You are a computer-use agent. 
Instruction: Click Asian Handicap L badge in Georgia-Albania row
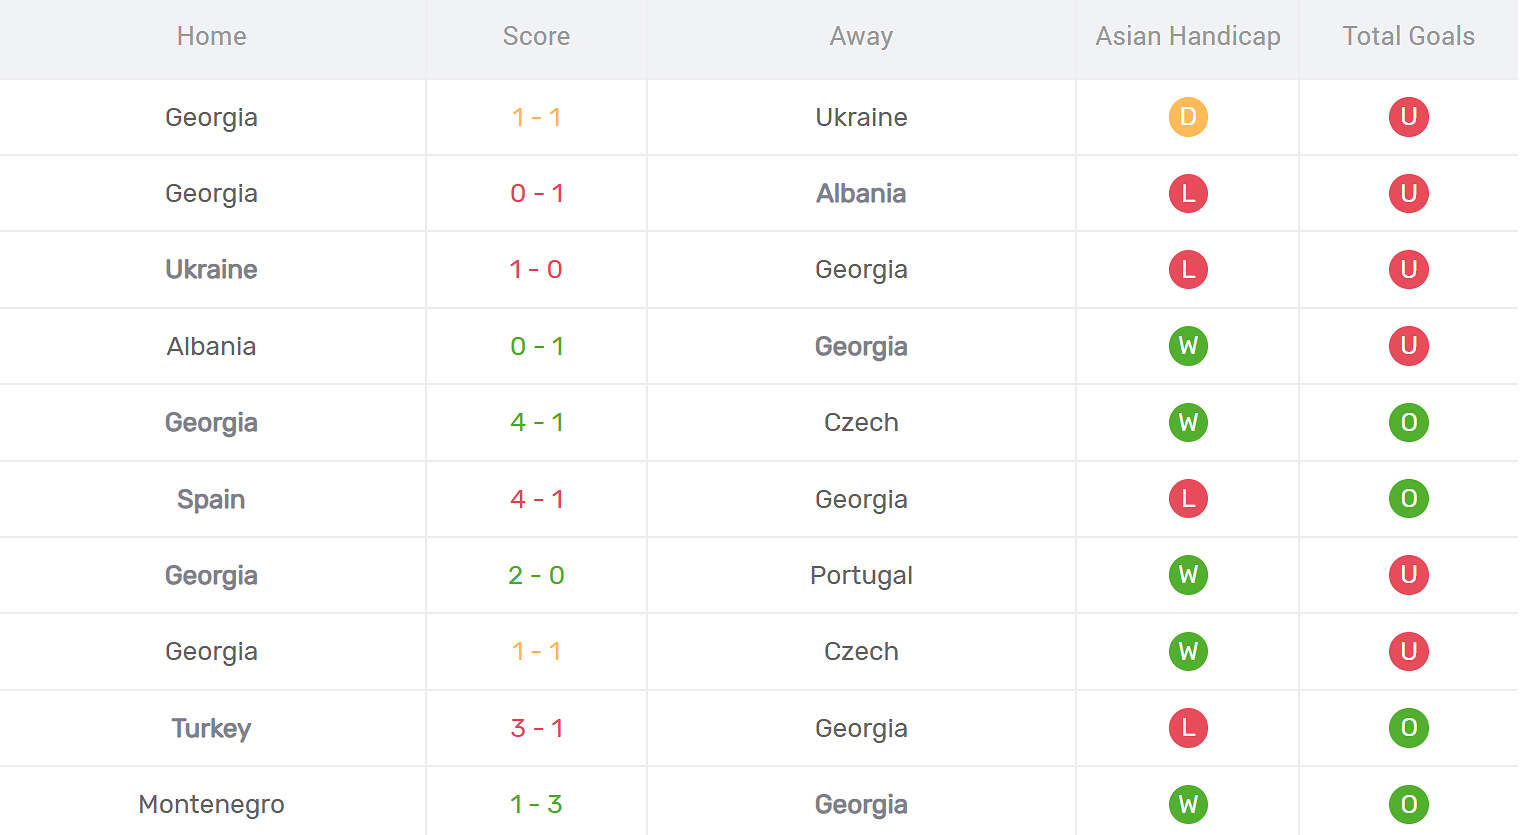tap(1188, 193)
